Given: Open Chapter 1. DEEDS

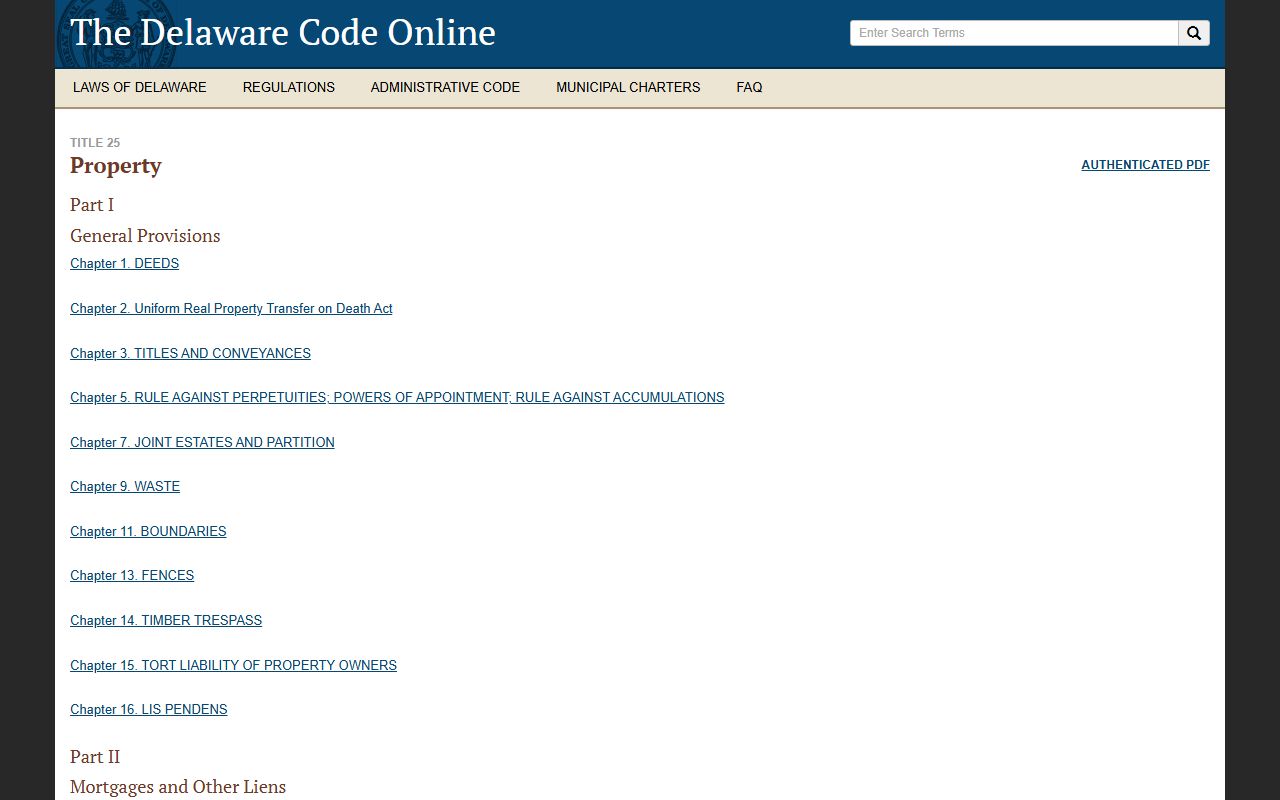Looking at the screenshot, I should [124, 264].
